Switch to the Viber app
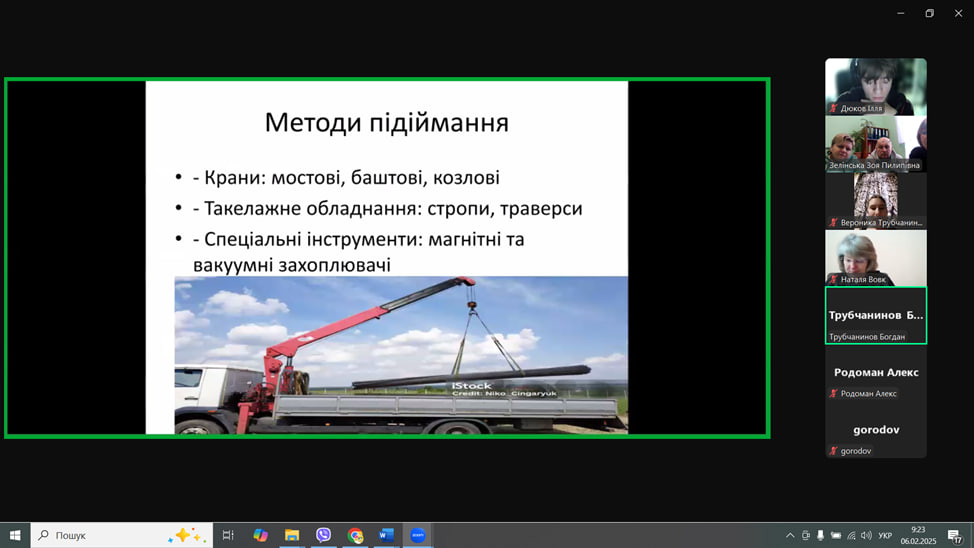 point(323,535)
